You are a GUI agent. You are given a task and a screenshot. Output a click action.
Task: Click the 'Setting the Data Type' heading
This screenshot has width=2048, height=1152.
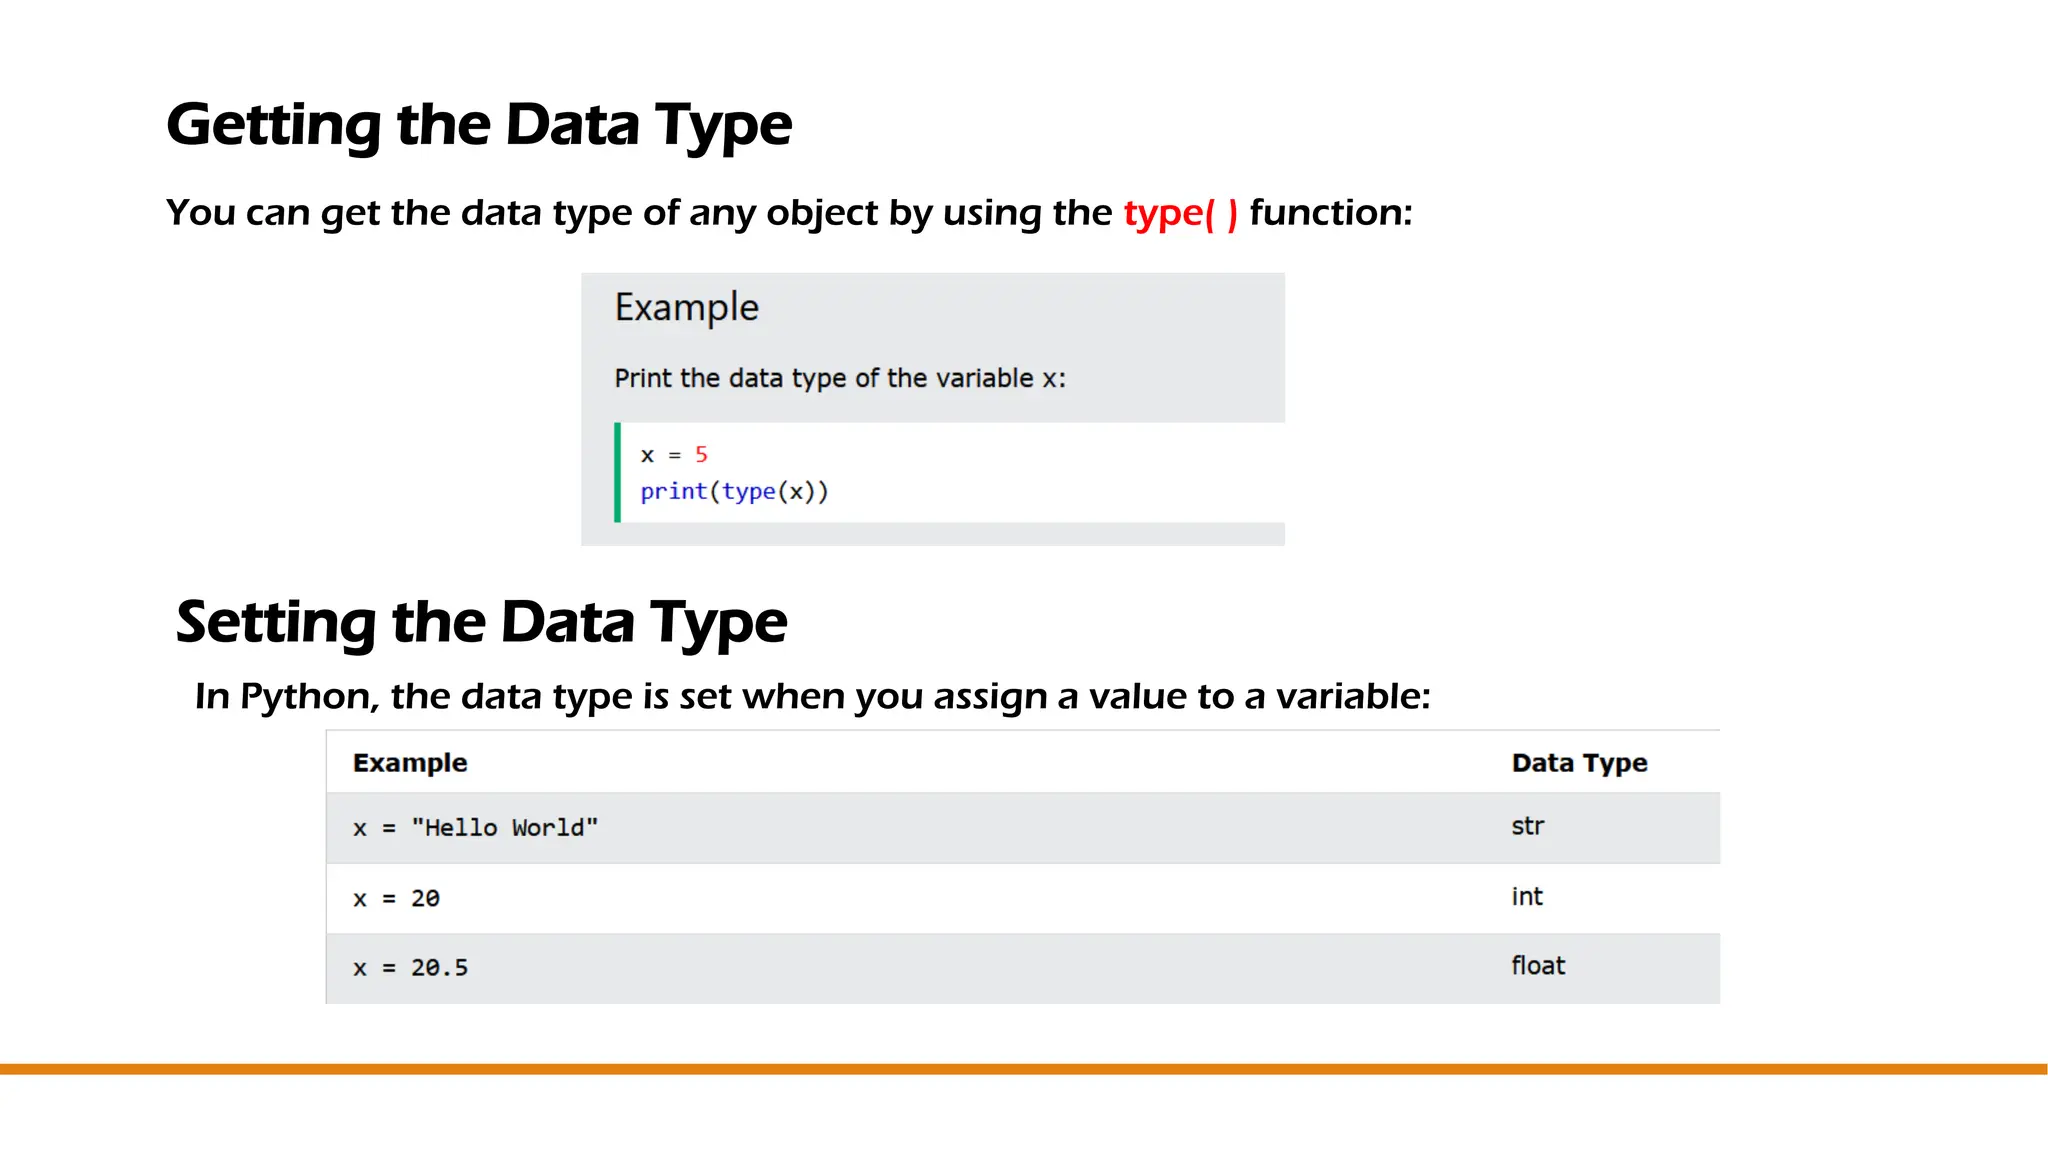coord(481,622)
